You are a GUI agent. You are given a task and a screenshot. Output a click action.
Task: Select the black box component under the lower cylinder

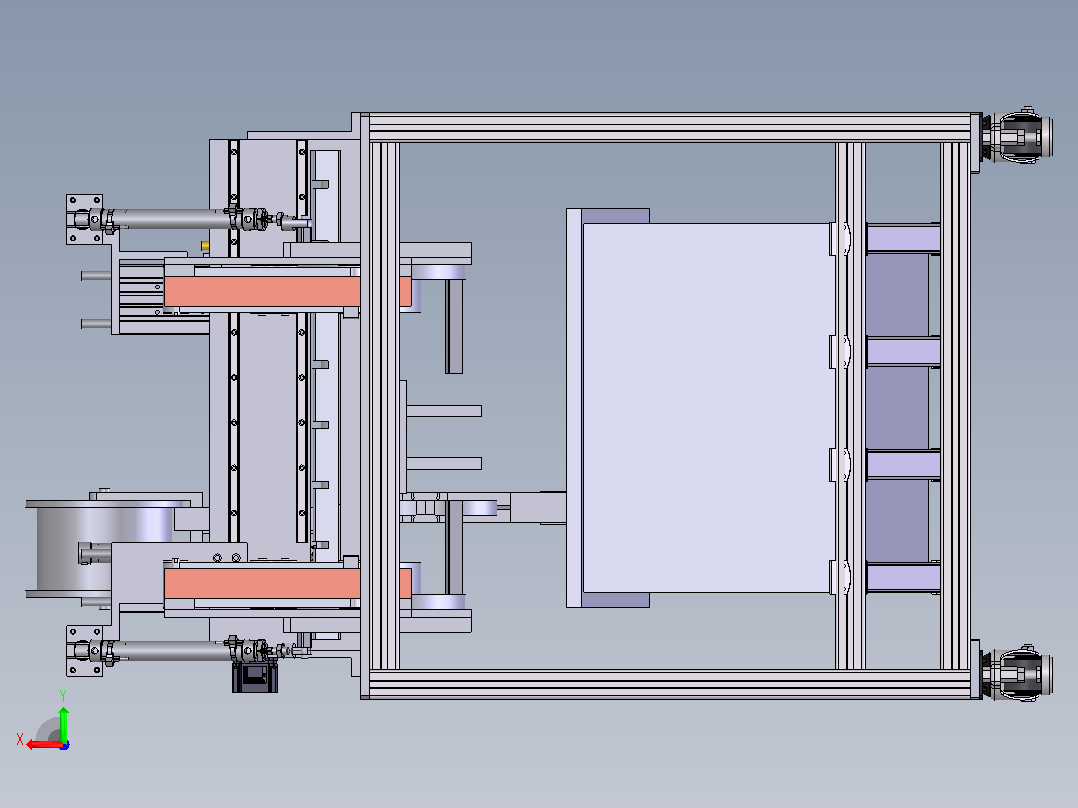coord(255,677)
